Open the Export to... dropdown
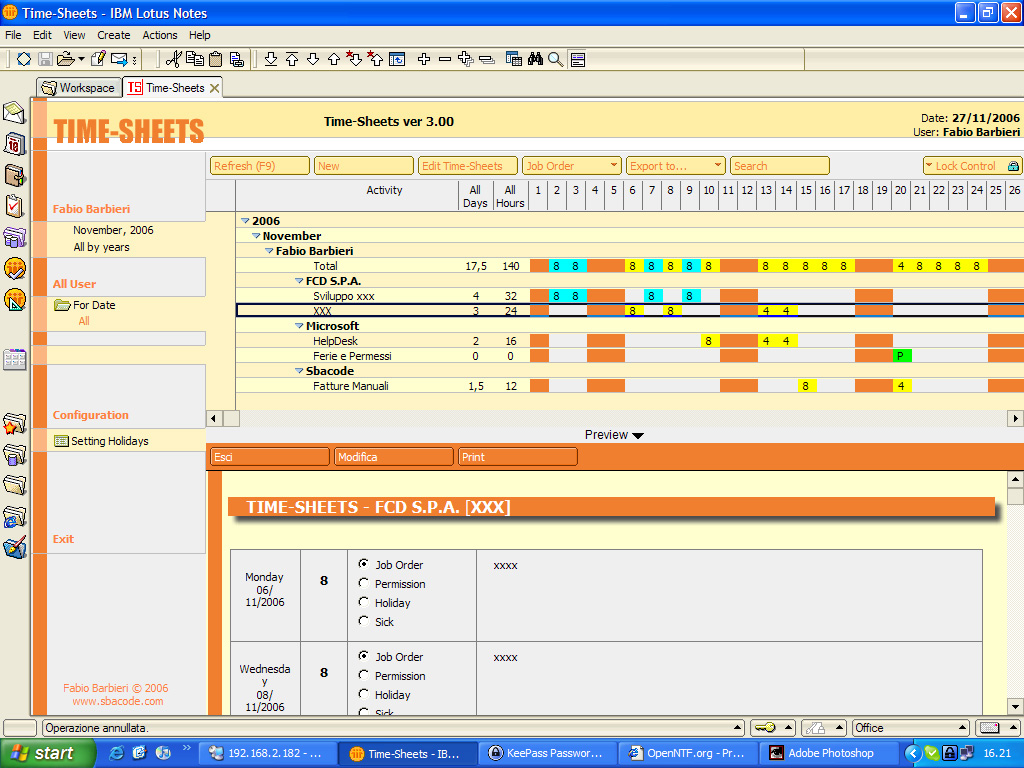This screenshot has height=768, width=1024. click(675, 166)
